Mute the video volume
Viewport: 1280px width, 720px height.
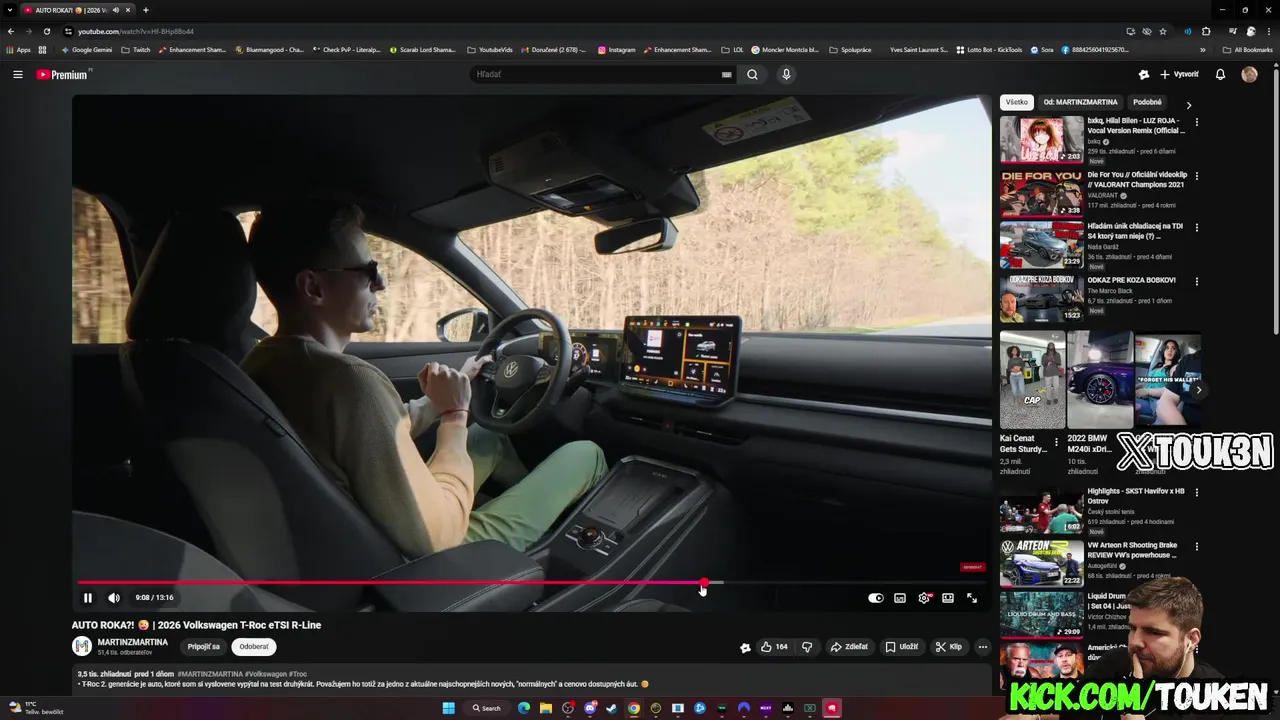click(114, 598)
